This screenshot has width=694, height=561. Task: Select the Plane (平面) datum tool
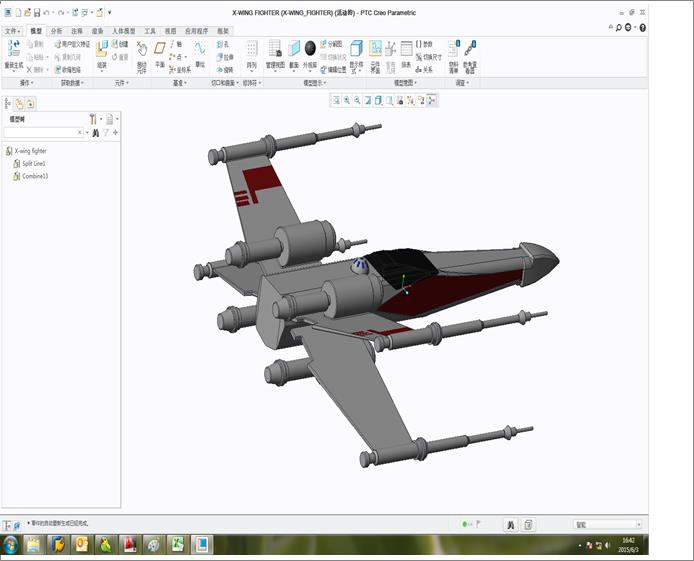[160, 48]
